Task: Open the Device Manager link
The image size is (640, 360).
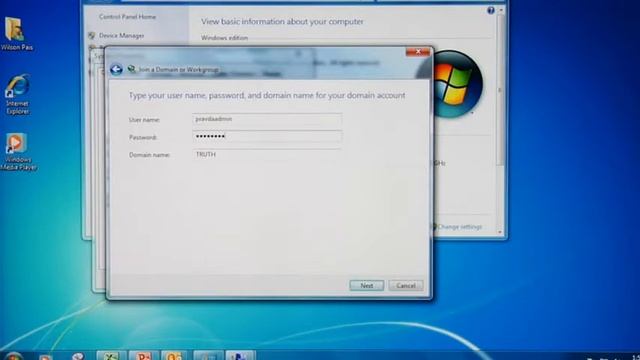Action: pos(121,36)
